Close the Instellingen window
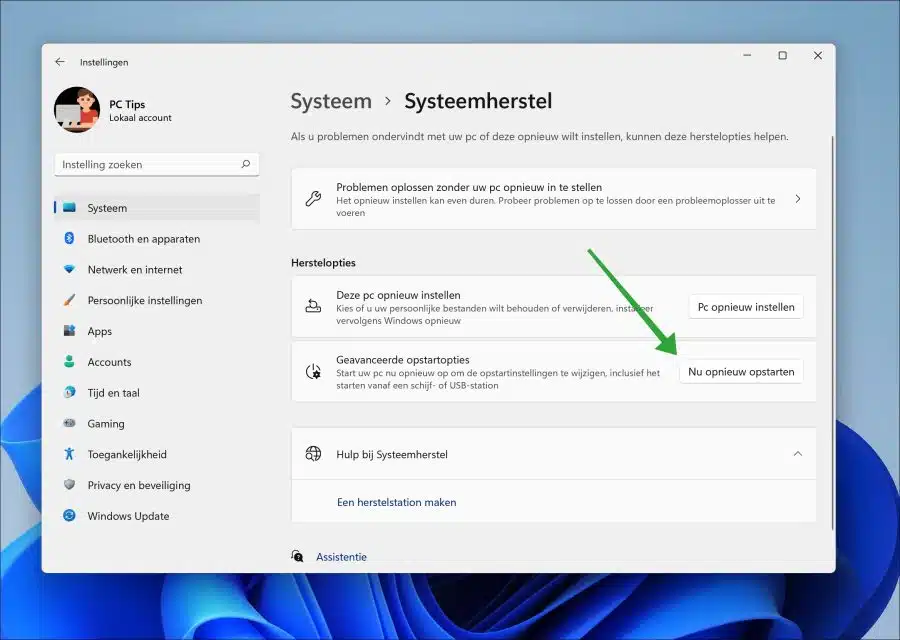This screenshot has width=900, height=640. coord(818,56)
